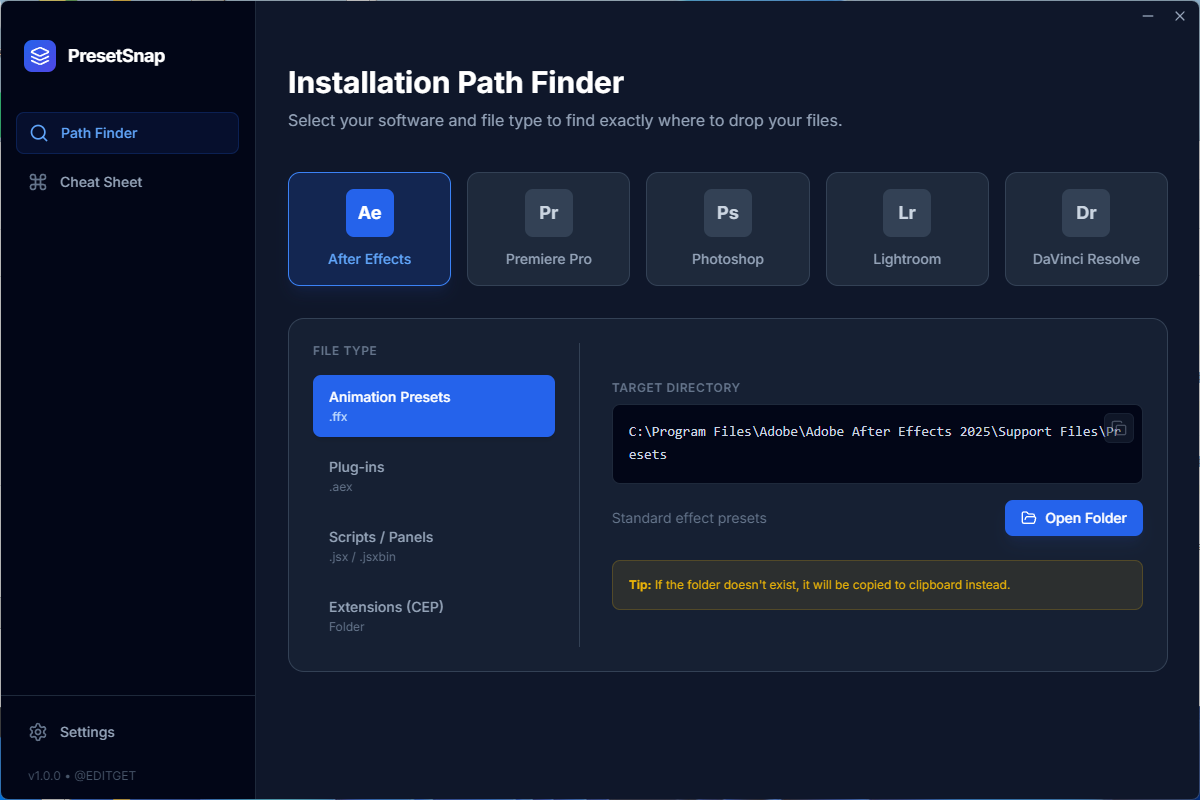
Task: Click the Settings gear icon
Action: pos(38,732)
